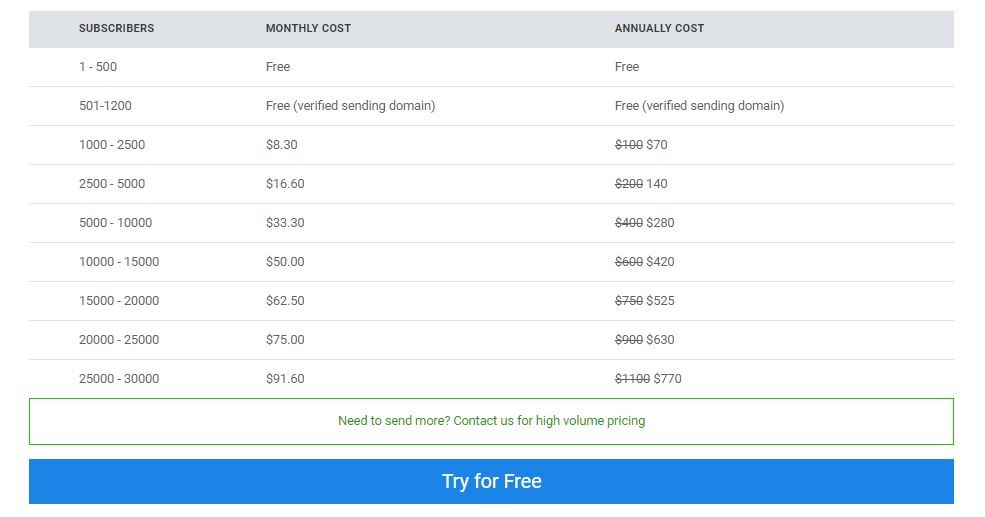The image size is (985, 517).
Task: Click the discounted $280 annual price
Action: (x=660, y=222)
